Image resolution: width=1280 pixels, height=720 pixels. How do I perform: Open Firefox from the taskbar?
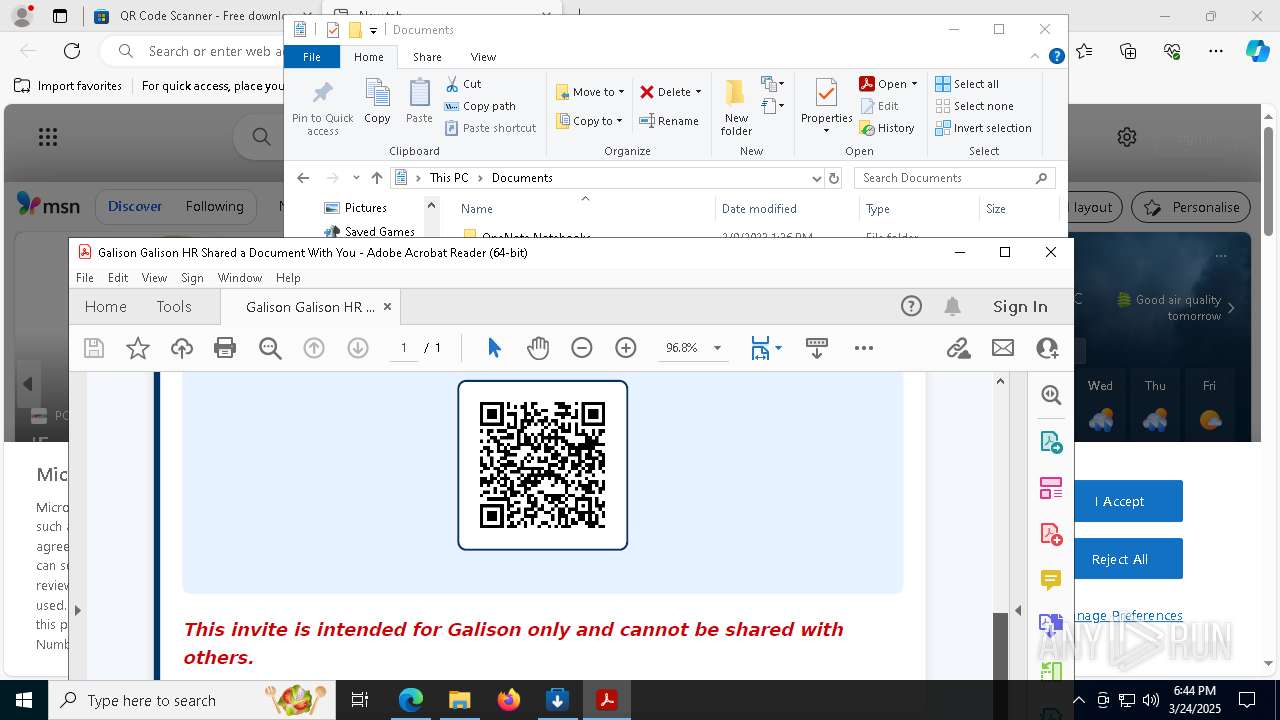coord(508,700)
